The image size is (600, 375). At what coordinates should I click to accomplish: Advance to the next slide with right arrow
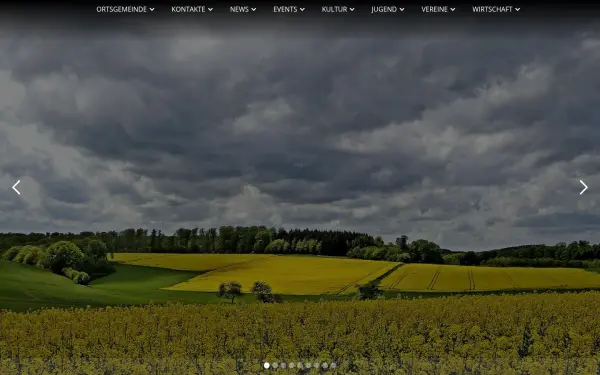(583, 187)
